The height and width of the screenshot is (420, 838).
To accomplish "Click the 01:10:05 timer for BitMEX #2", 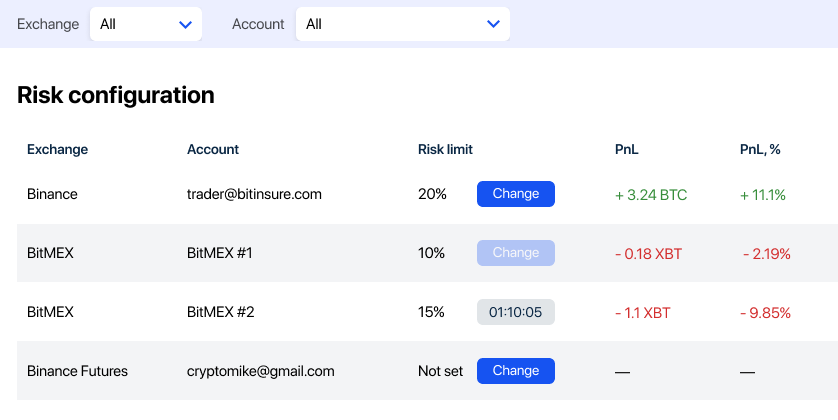I will pos(516,312).
